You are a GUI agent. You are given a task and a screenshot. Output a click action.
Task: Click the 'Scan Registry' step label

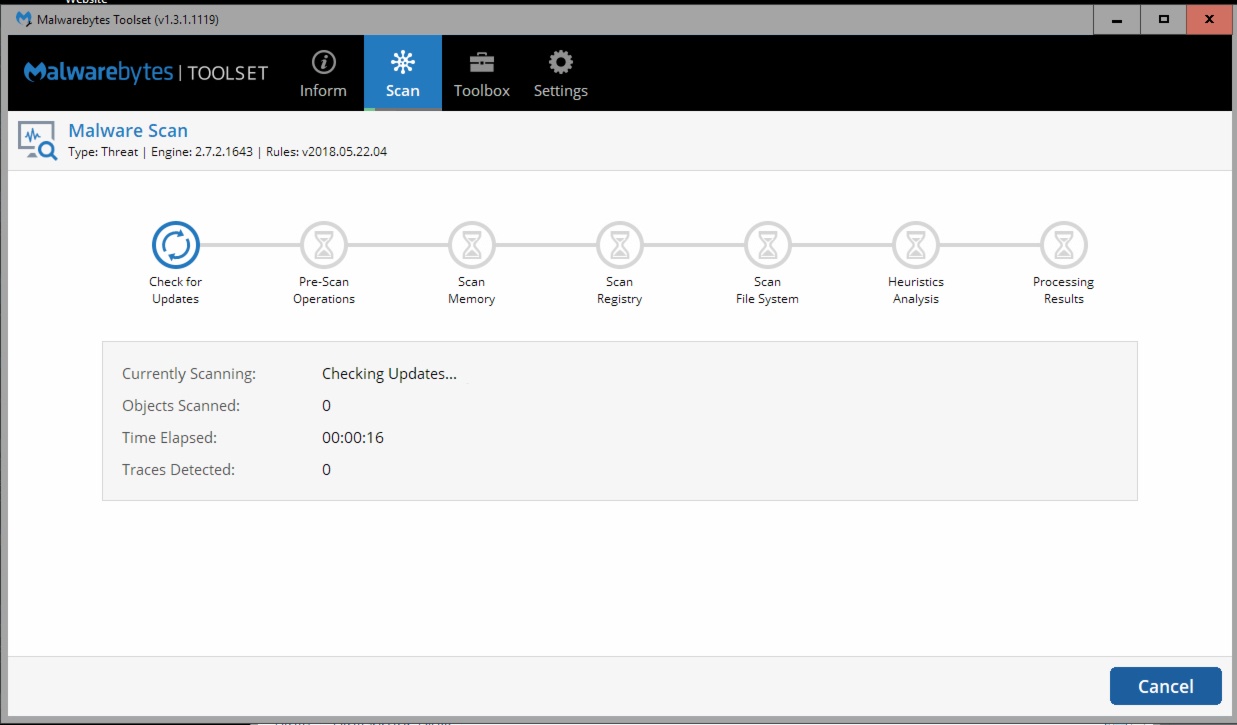[620, 290]
